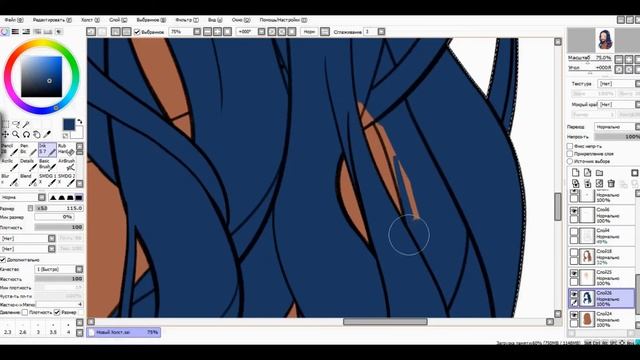This screenshot has width=640, height=360.
Task: Hide layer Слой26 via eye icon
Action: (574, 294)
